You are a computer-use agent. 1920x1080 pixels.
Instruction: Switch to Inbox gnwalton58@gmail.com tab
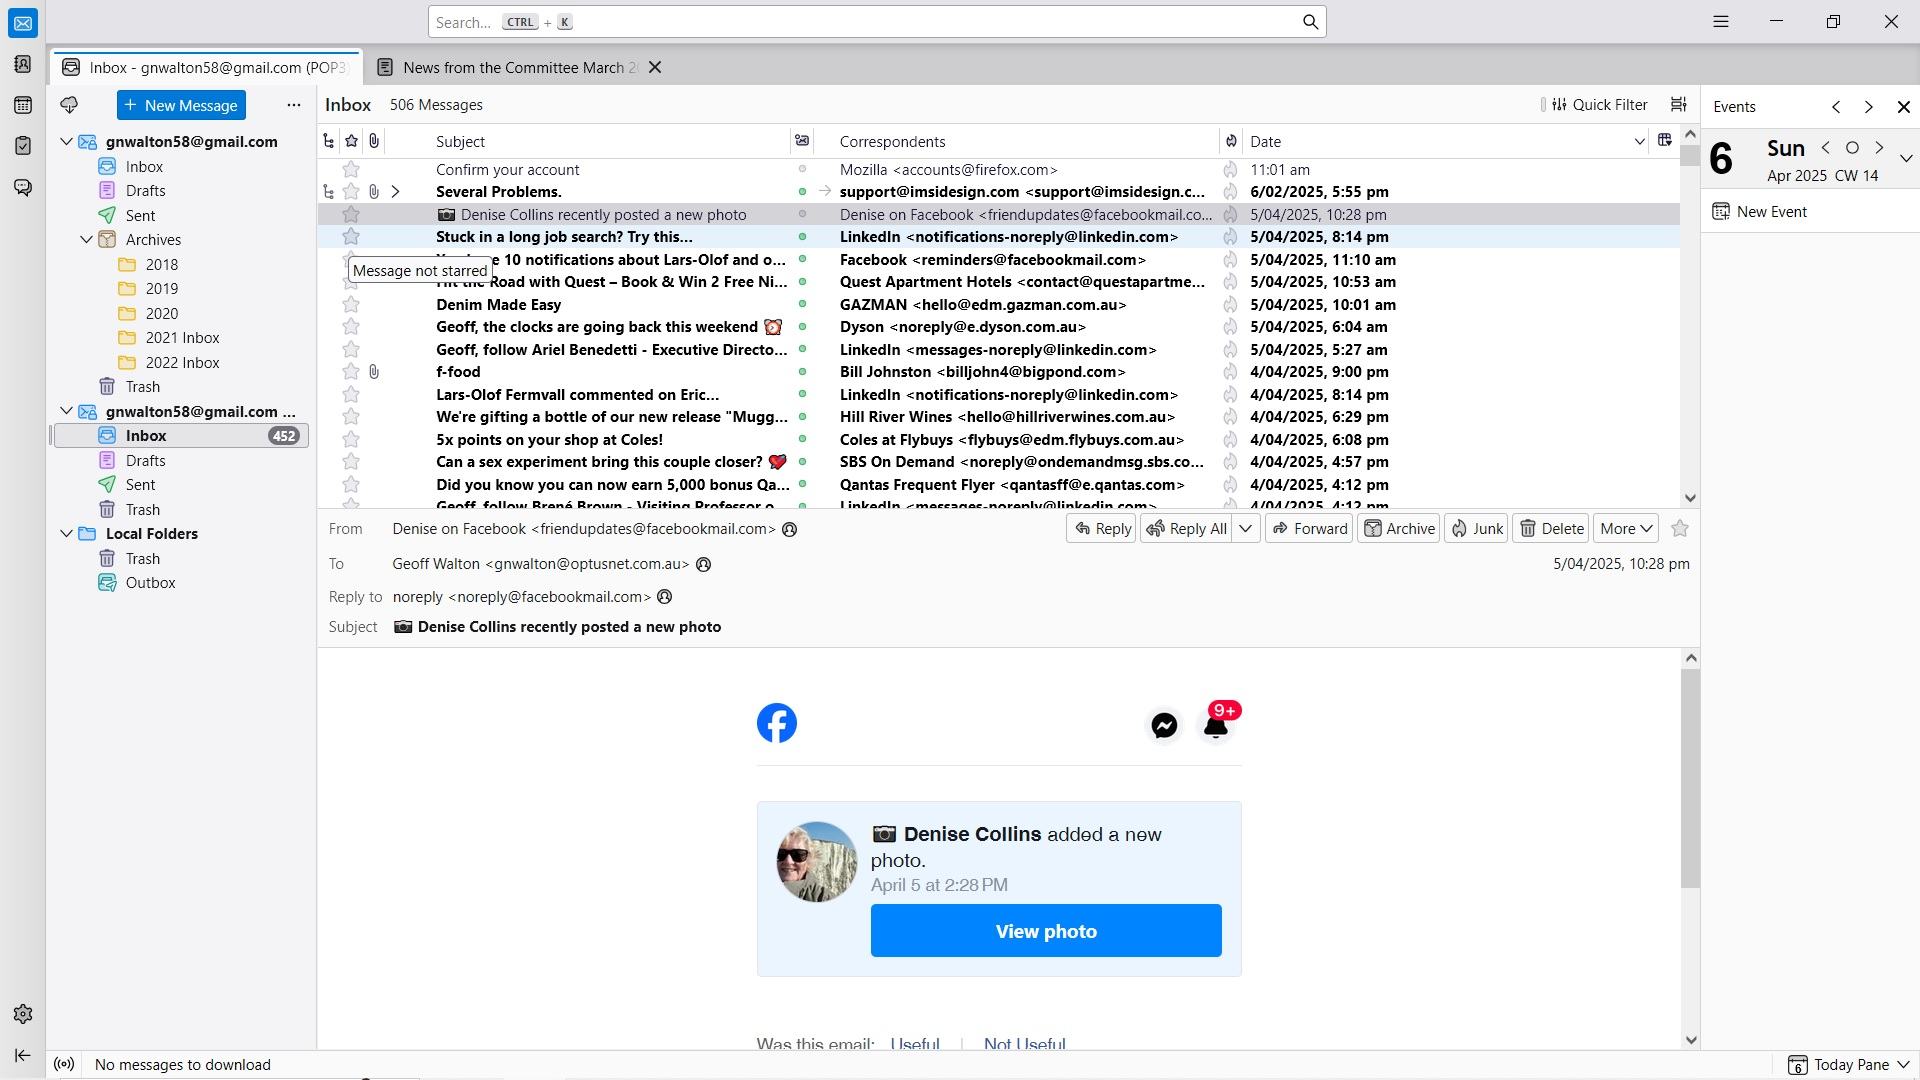(x=208, y=67)
